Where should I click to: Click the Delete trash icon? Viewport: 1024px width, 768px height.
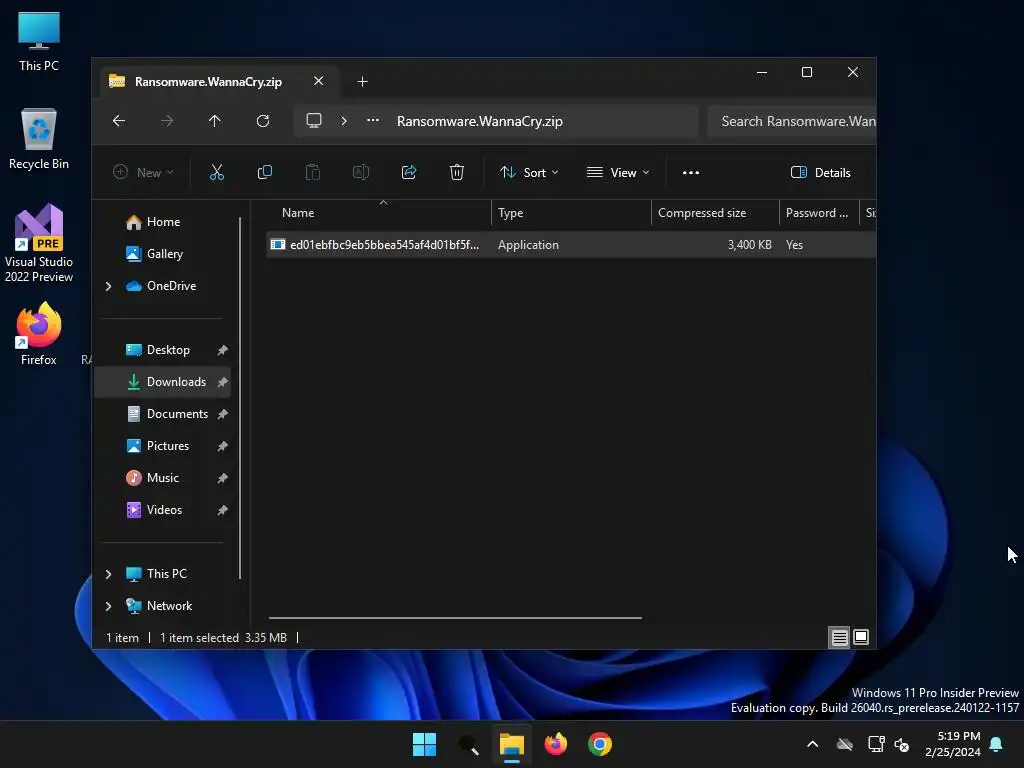click(x=456, y=172)
